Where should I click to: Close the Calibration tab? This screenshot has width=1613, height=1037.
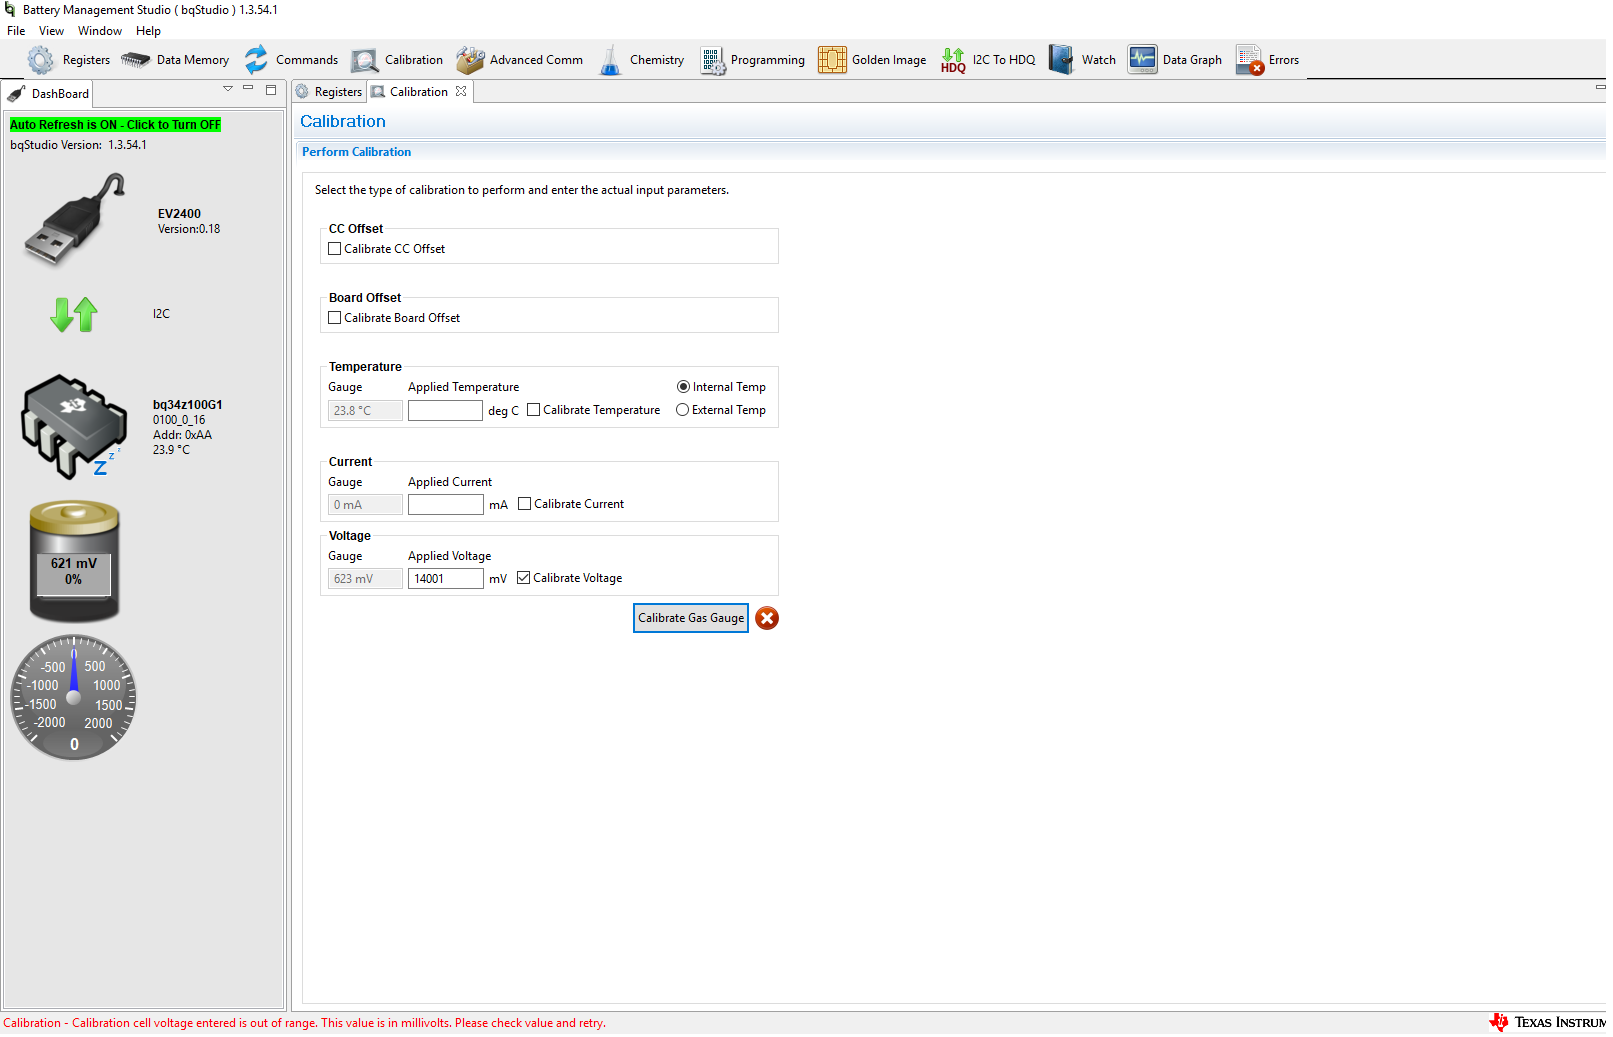coord(461,91)
